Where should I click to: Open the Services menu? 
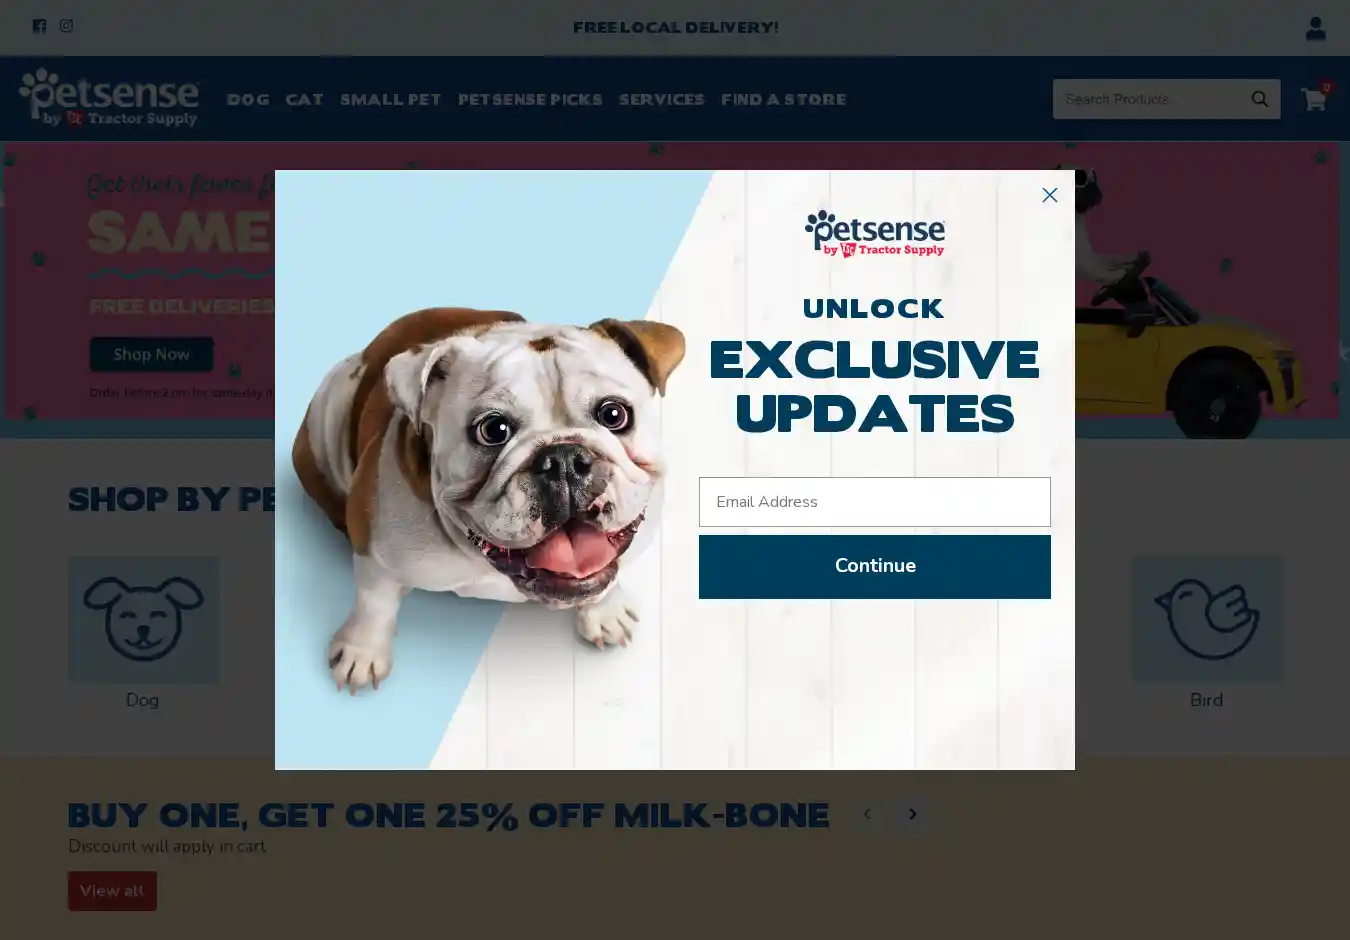click(x=661, y=99)
